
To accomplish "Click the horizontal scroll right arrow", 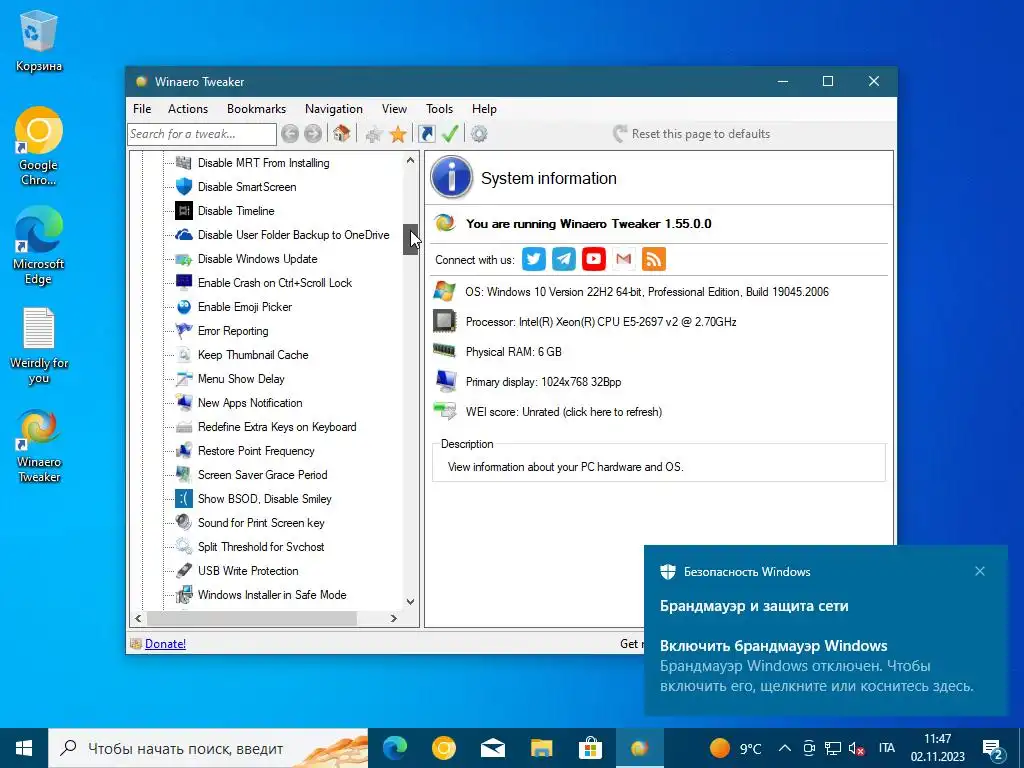I will click(393, 618).
